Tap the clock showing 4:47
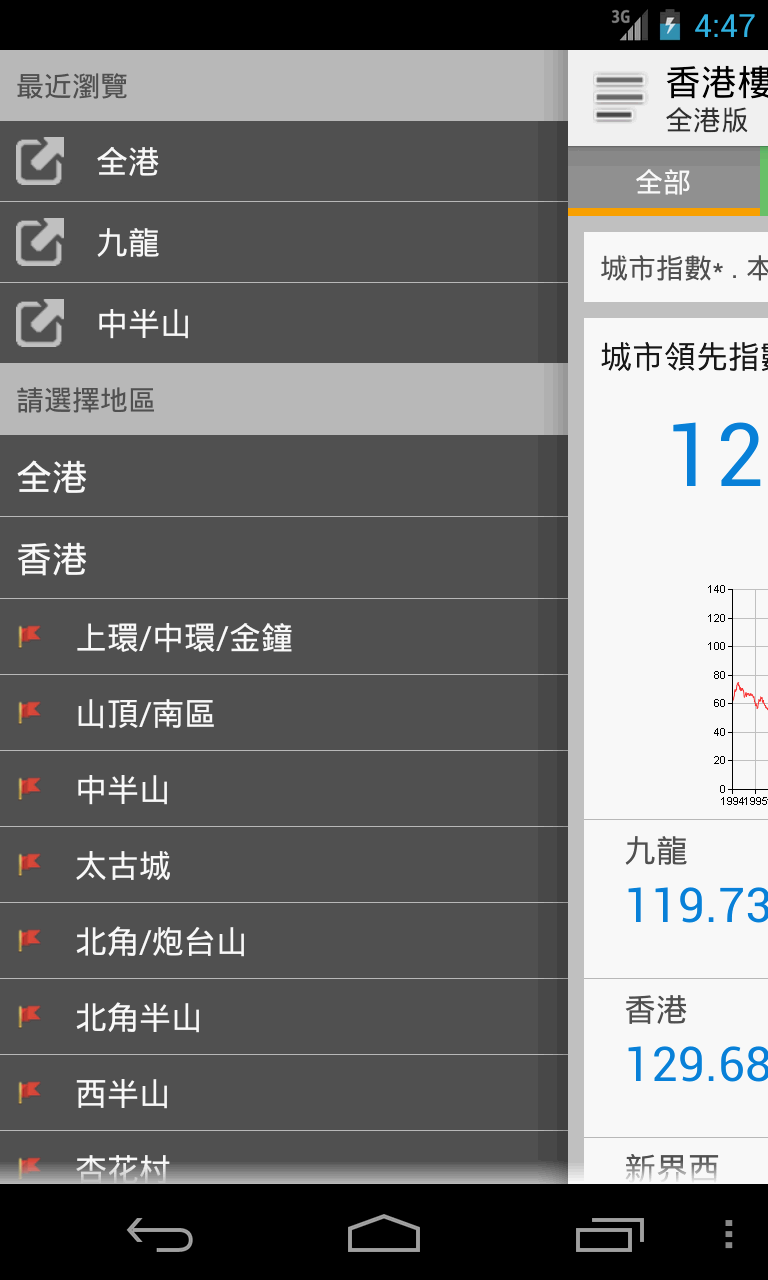The height and width of the screenshot is (1280, 768). pyautogui.click(x=725, y=25)
